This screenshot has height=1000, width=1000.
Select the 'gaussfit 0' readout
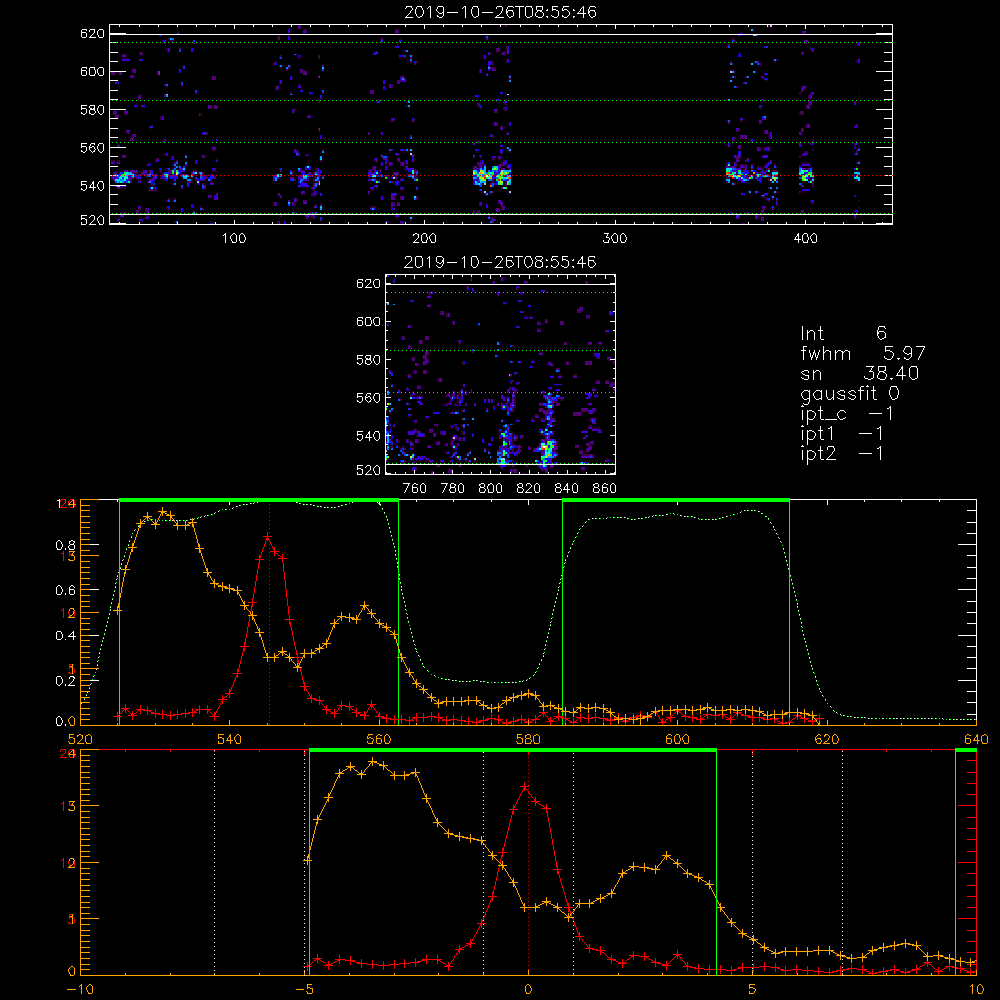click(850, 393)
